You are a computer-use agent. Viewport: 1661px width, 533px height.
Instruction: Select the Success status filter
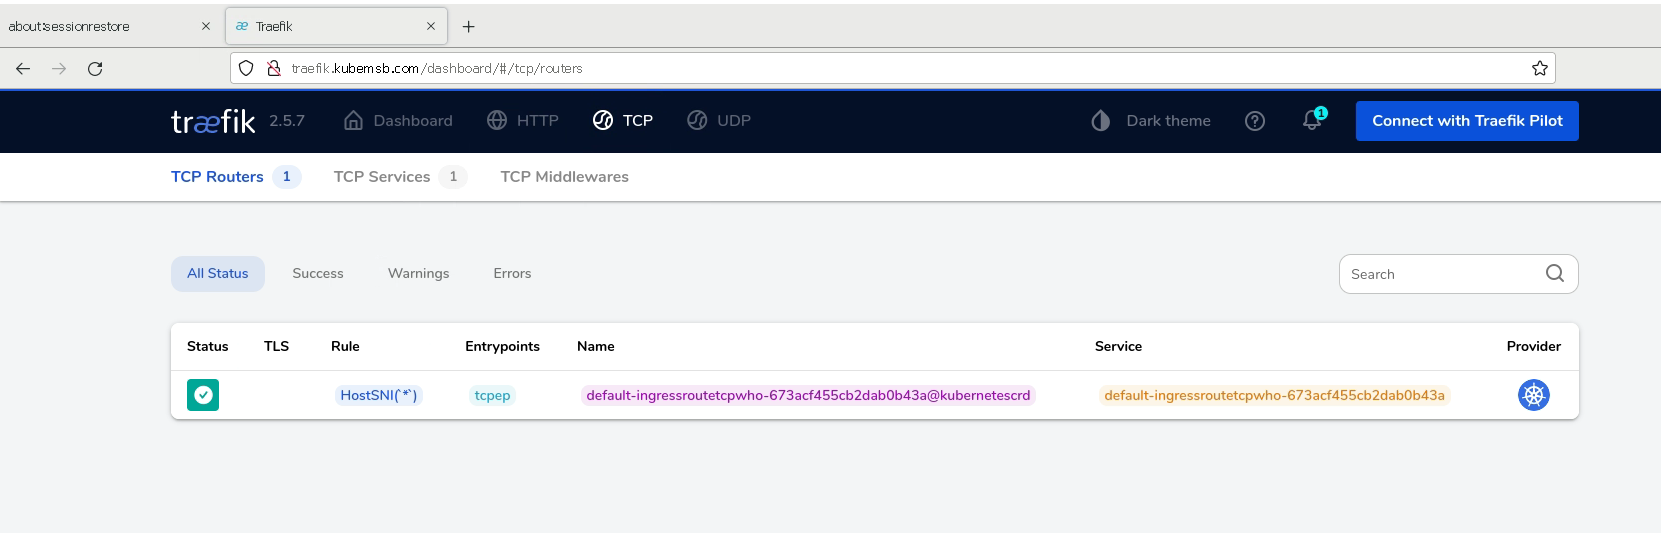pyautogui.click(x=317, y=274)
